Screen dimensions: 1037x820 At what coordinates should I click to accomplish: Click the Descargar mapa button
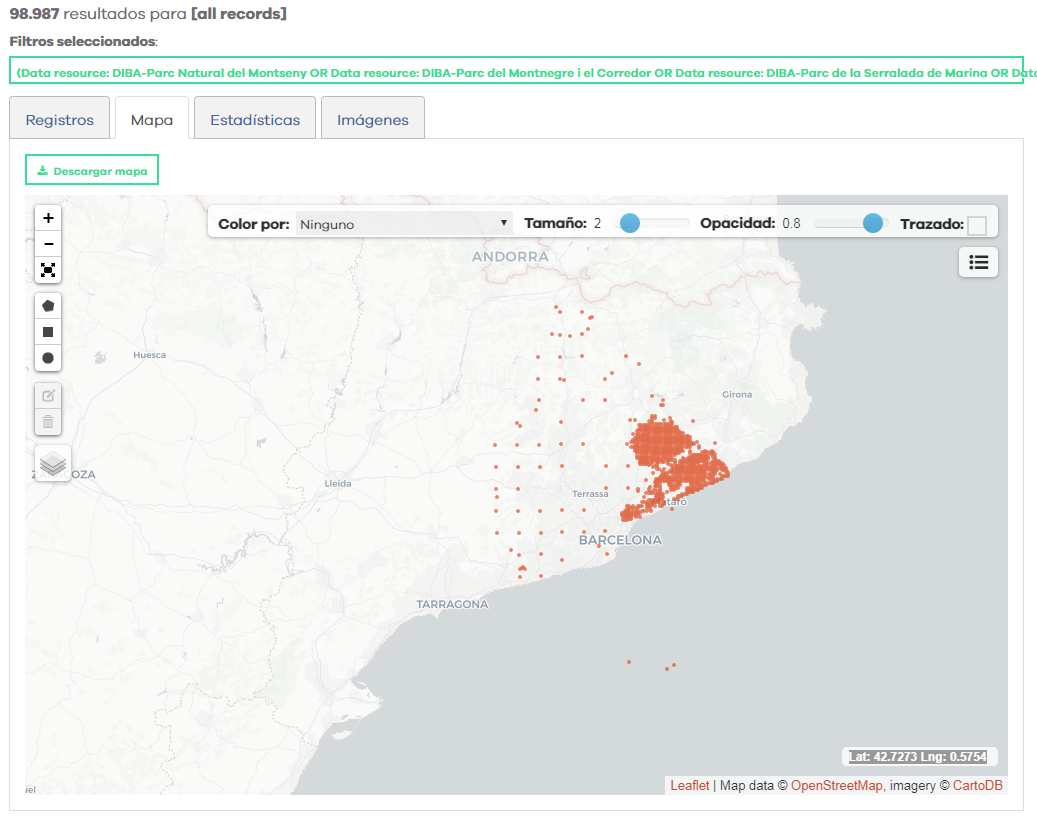92,171
